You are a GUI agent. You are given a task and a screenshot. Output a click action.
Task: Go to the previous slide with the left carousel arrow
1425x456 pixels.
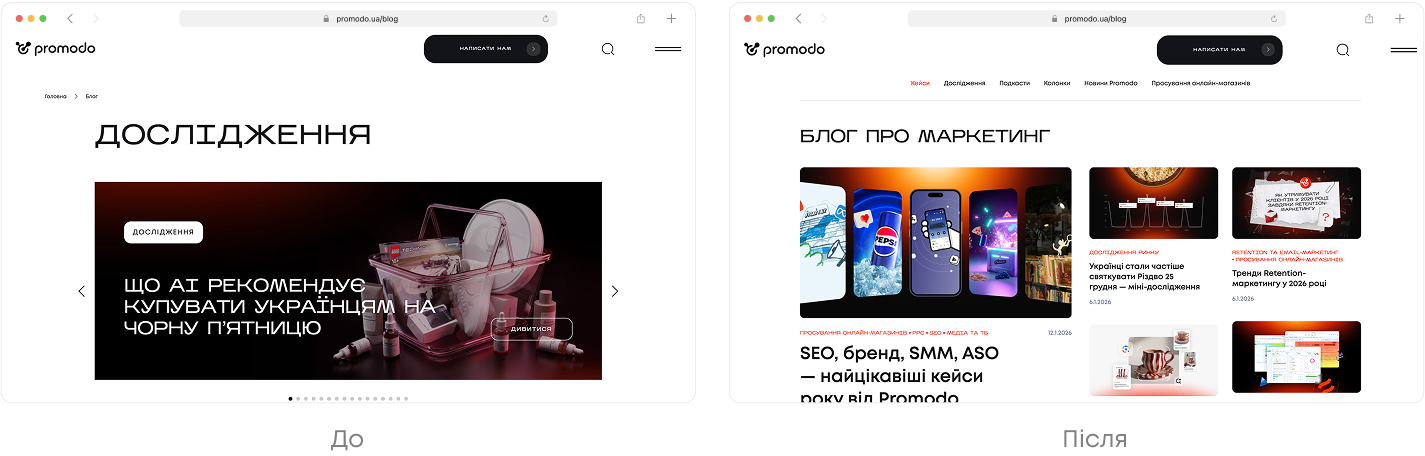coord(82,291)
